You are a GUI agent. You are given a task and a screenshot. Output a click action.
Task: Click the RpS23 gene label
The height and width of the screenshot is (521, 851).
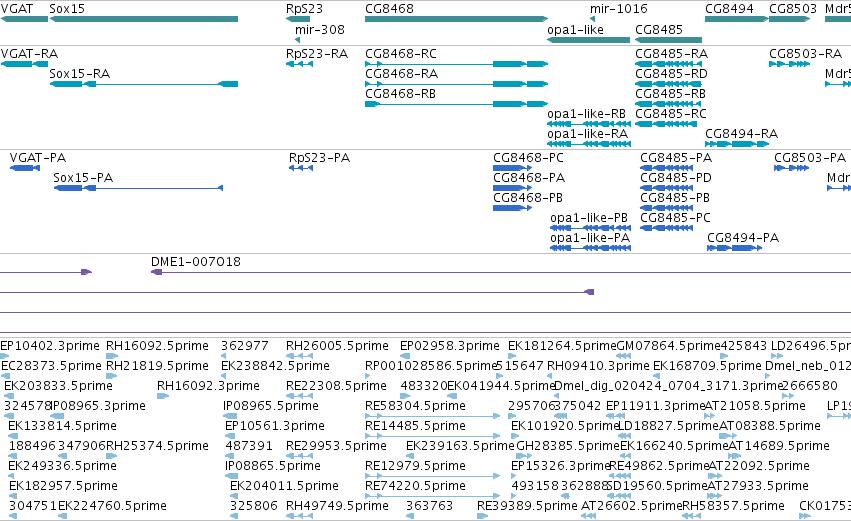304,9
